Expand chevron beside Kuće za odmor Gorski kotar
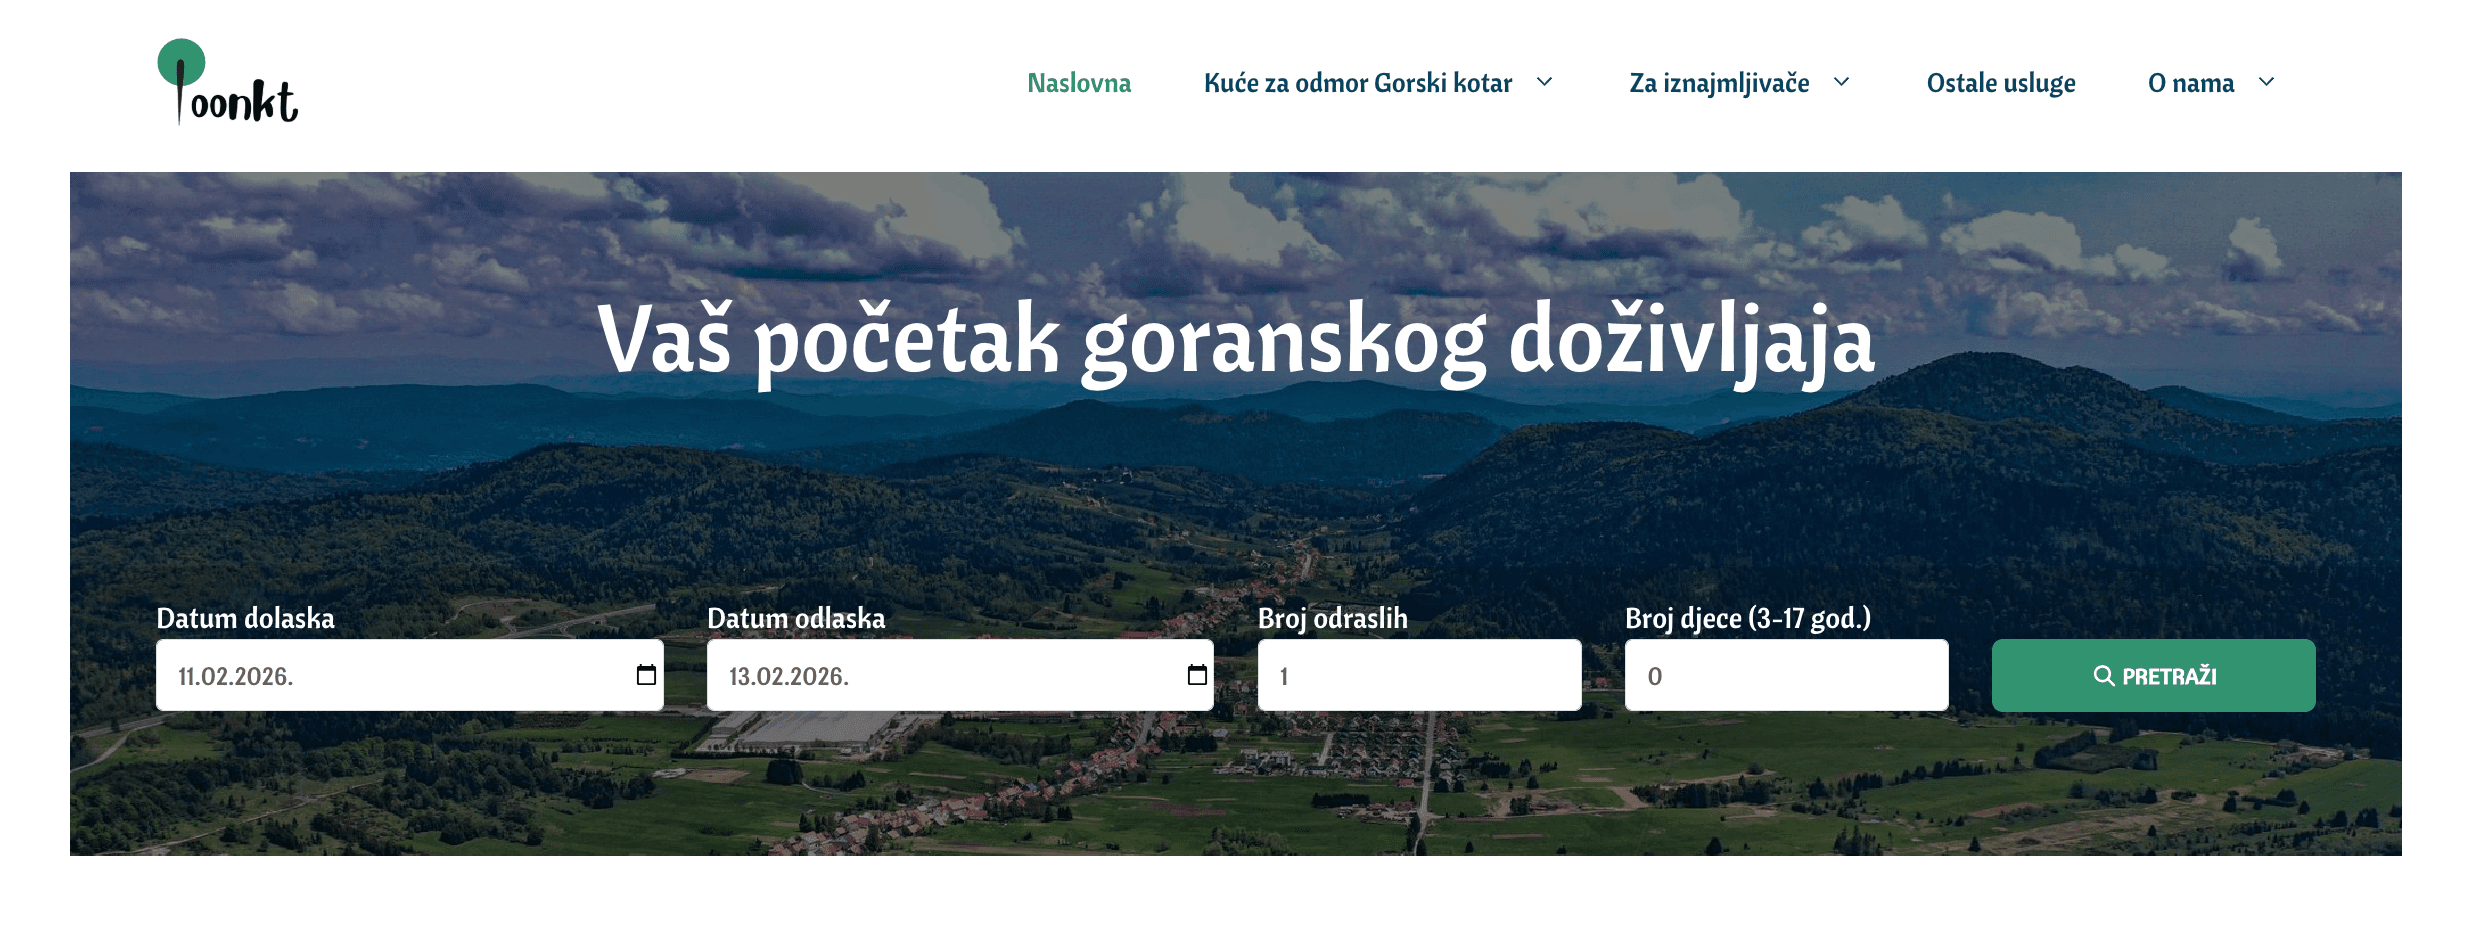This screenshot has width=2480, height=934. [x=1545, y=82]
